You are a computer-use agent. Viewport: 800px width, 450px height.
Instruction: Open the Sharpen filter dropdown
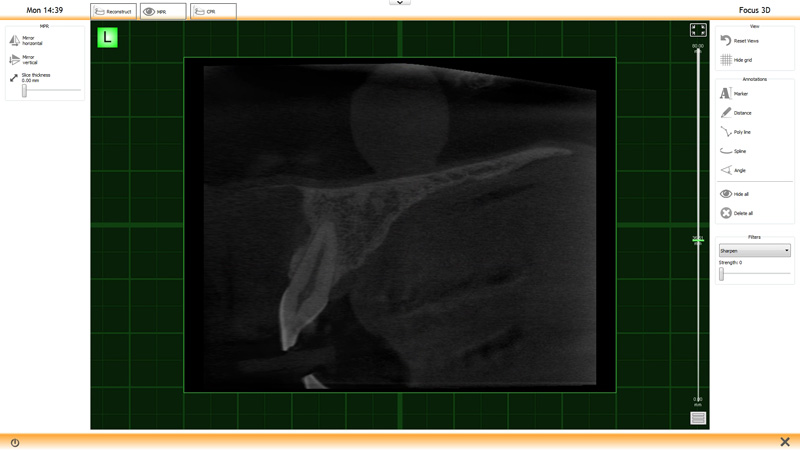point(754,251)
